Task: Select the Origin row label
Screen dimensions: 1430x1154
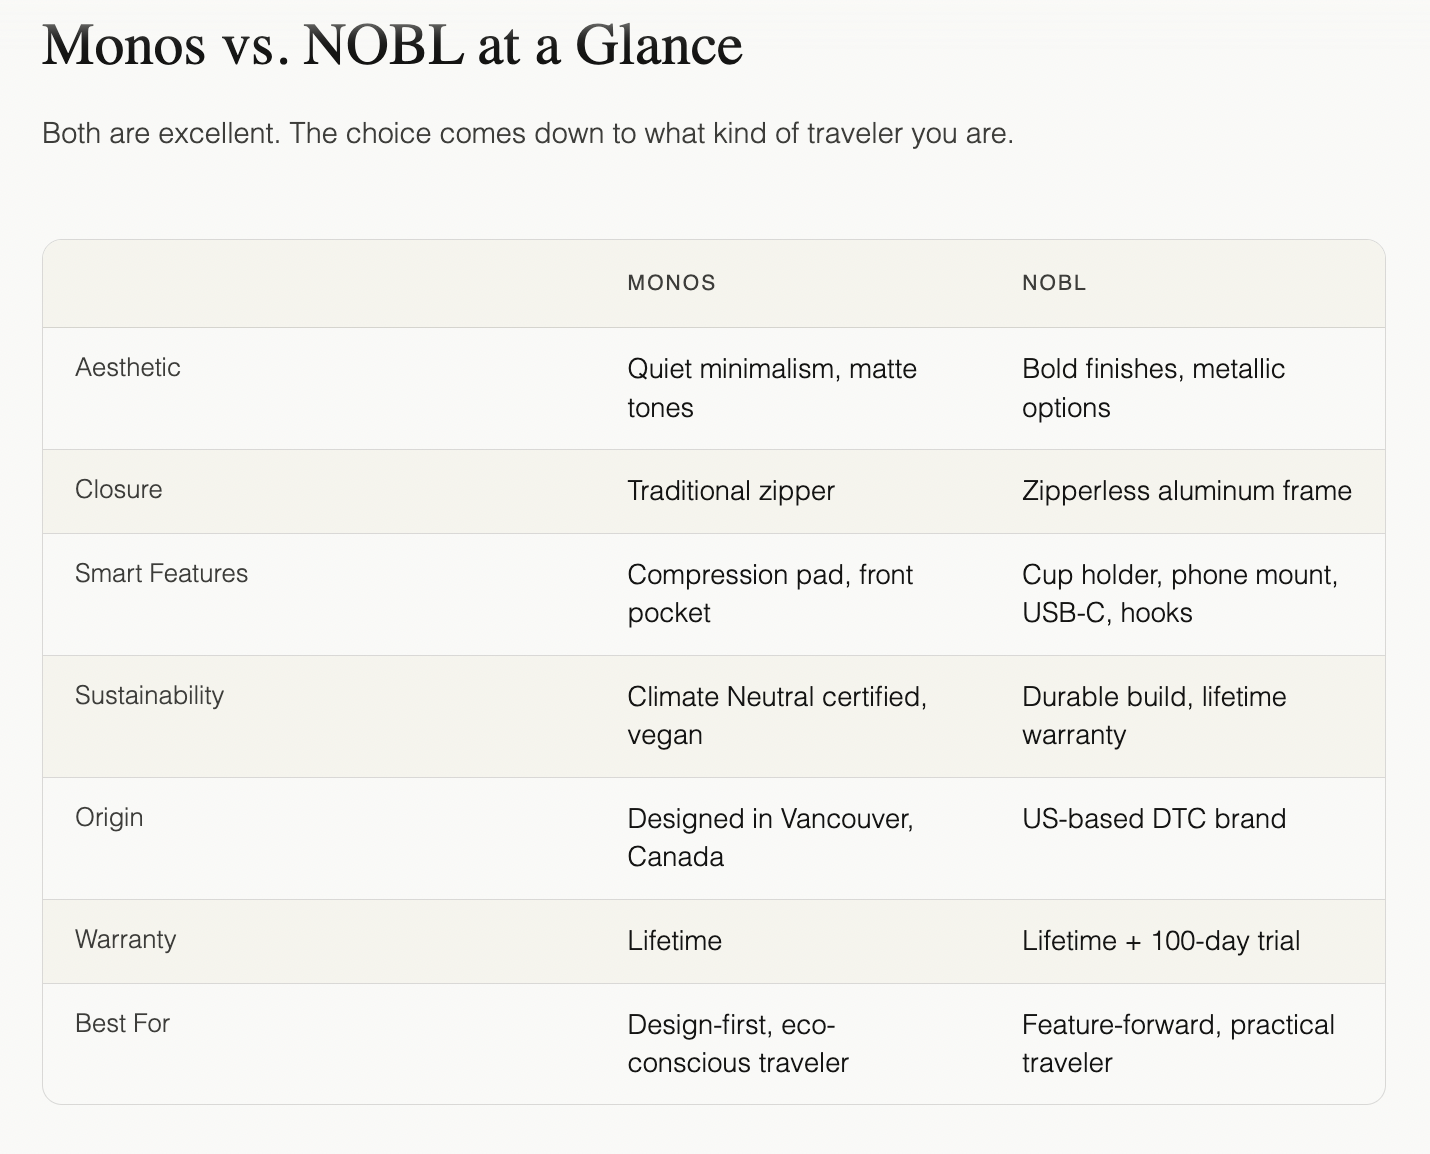Action: click(109, 817)
